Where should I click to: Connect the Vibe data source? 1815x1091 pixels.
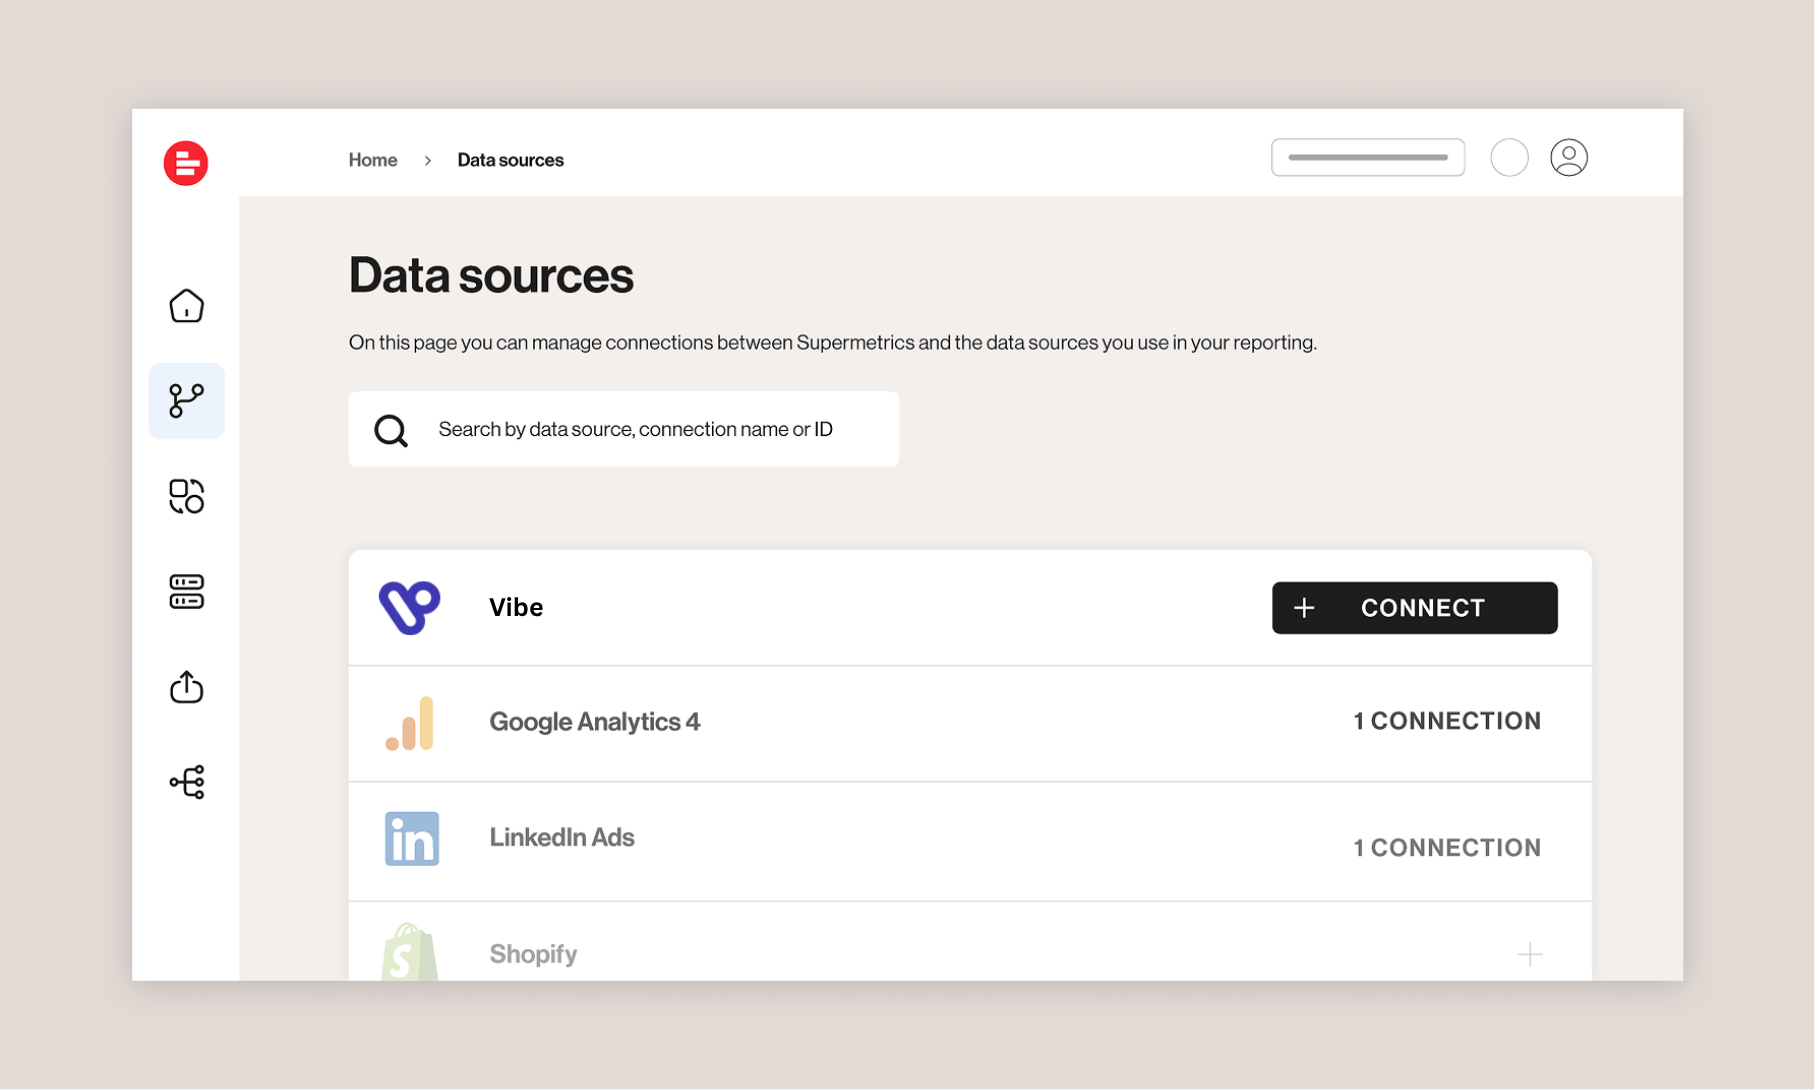[1415, 608]
